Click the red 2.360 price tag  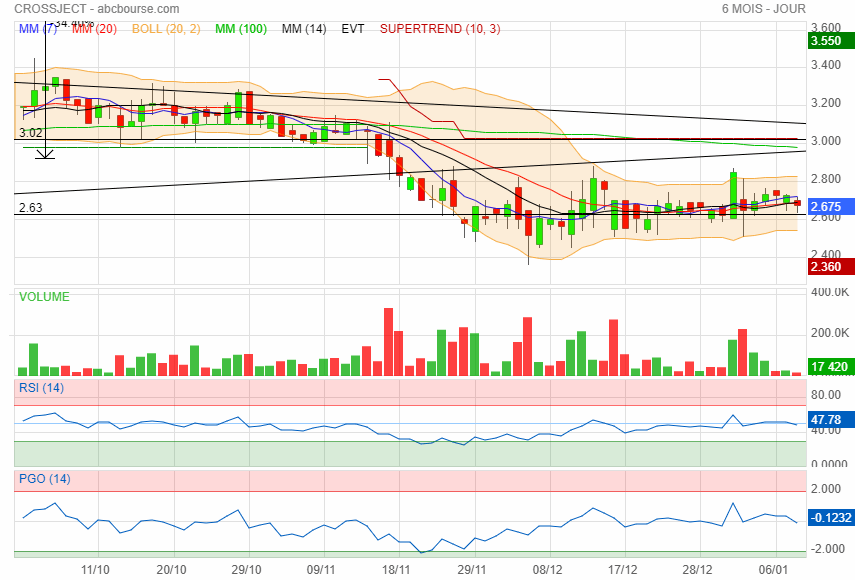pyautogui.click(x=830, y=267)
